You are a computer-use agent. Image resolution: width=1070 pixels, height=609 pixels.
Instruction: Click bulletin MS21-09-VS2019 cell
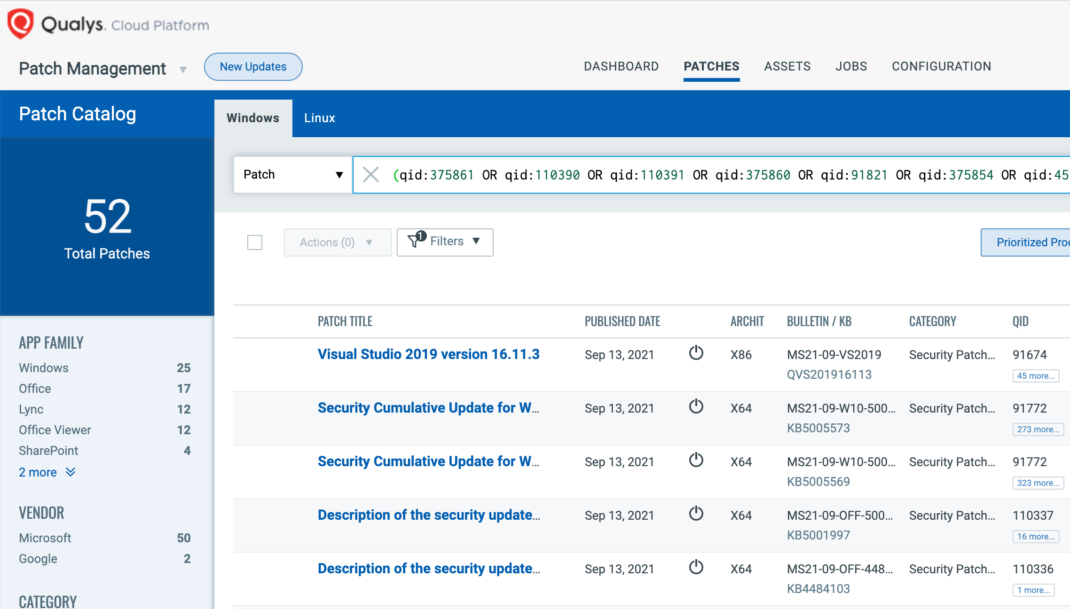[834, 355]
